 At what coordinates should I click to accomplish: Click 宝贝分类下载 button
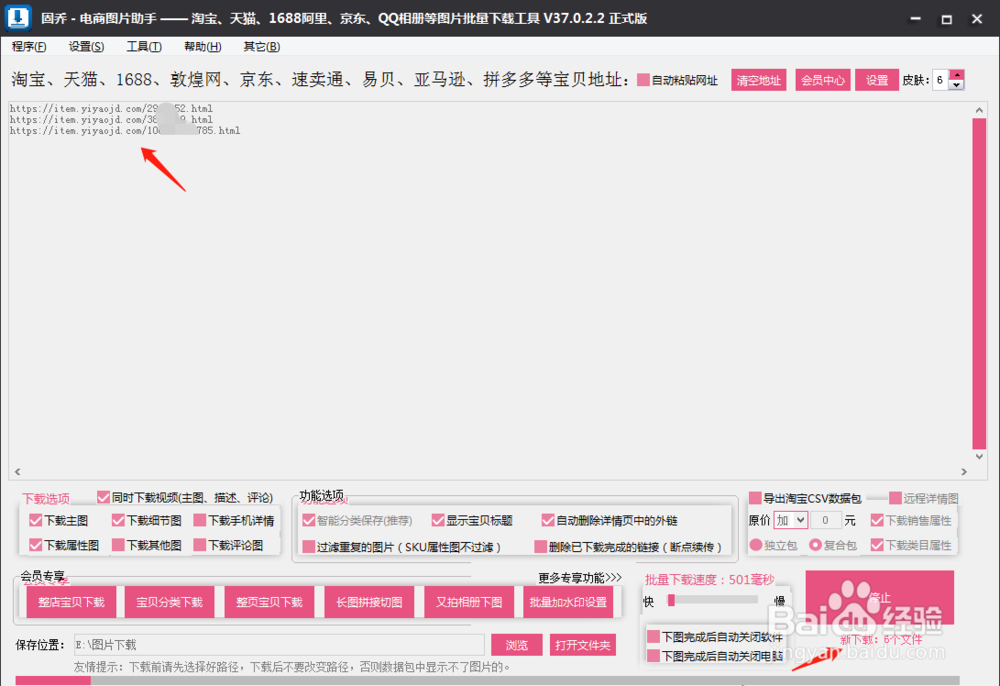pos(169,602)
